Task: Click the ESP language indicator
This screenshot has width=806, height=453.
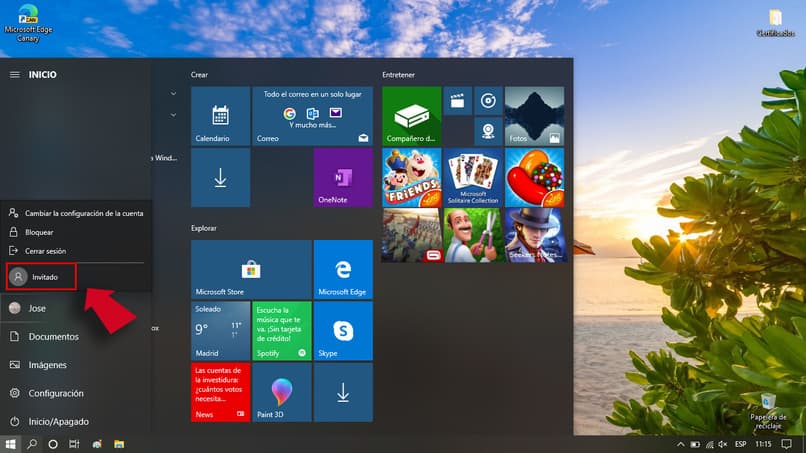Action: pos(741,444)
